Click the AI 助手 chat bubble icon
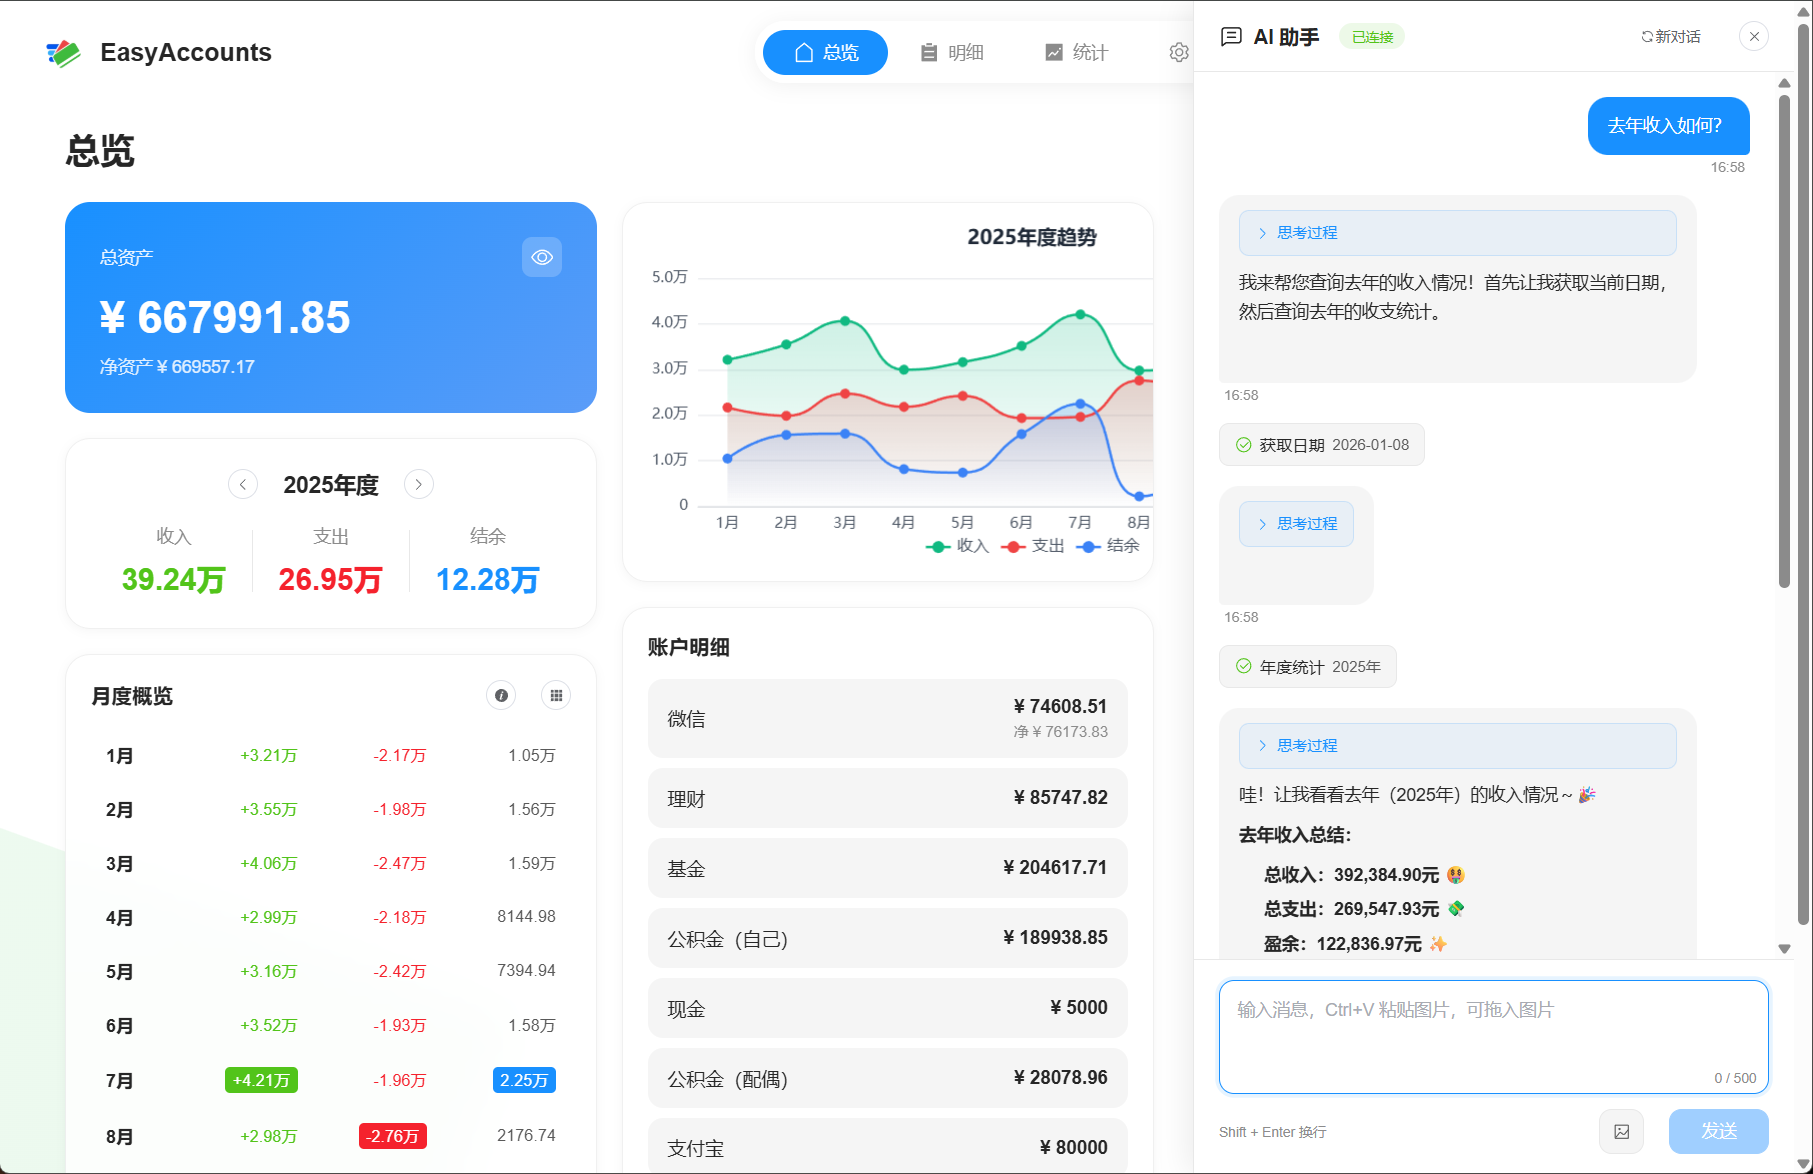 tap(1231, 37)
